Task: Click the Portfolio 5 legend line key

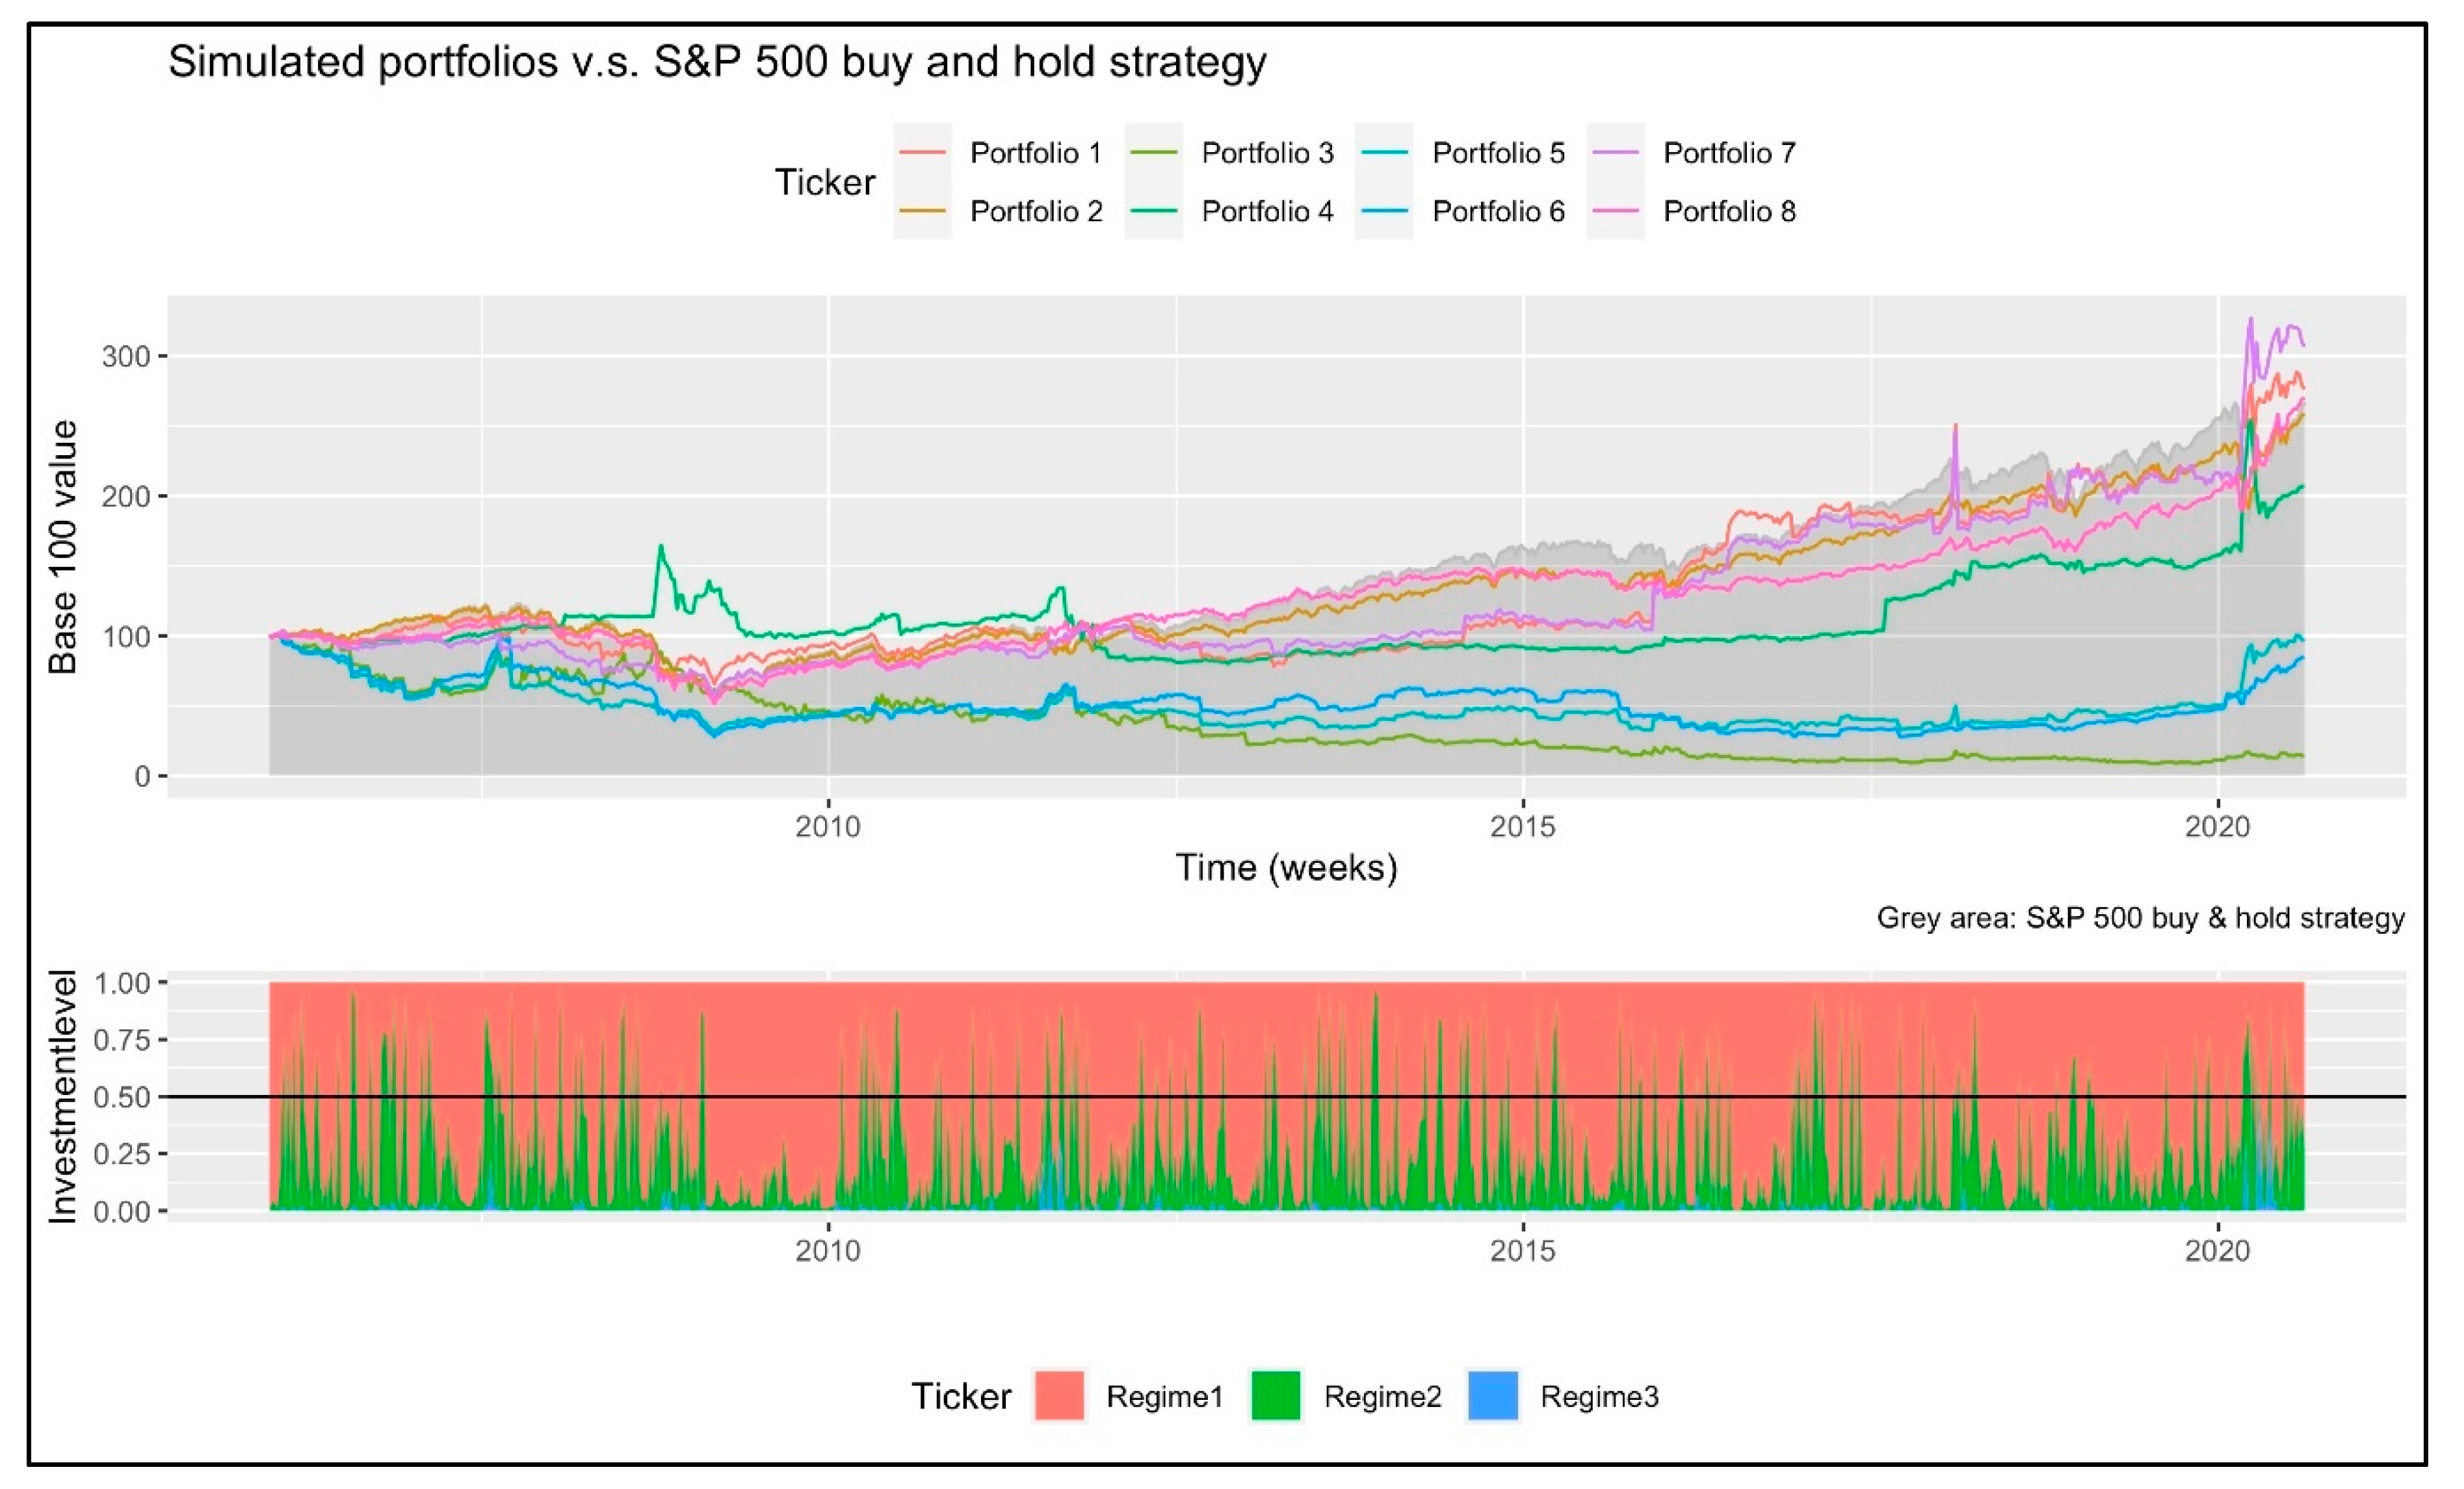Action: coord(1384,153)
